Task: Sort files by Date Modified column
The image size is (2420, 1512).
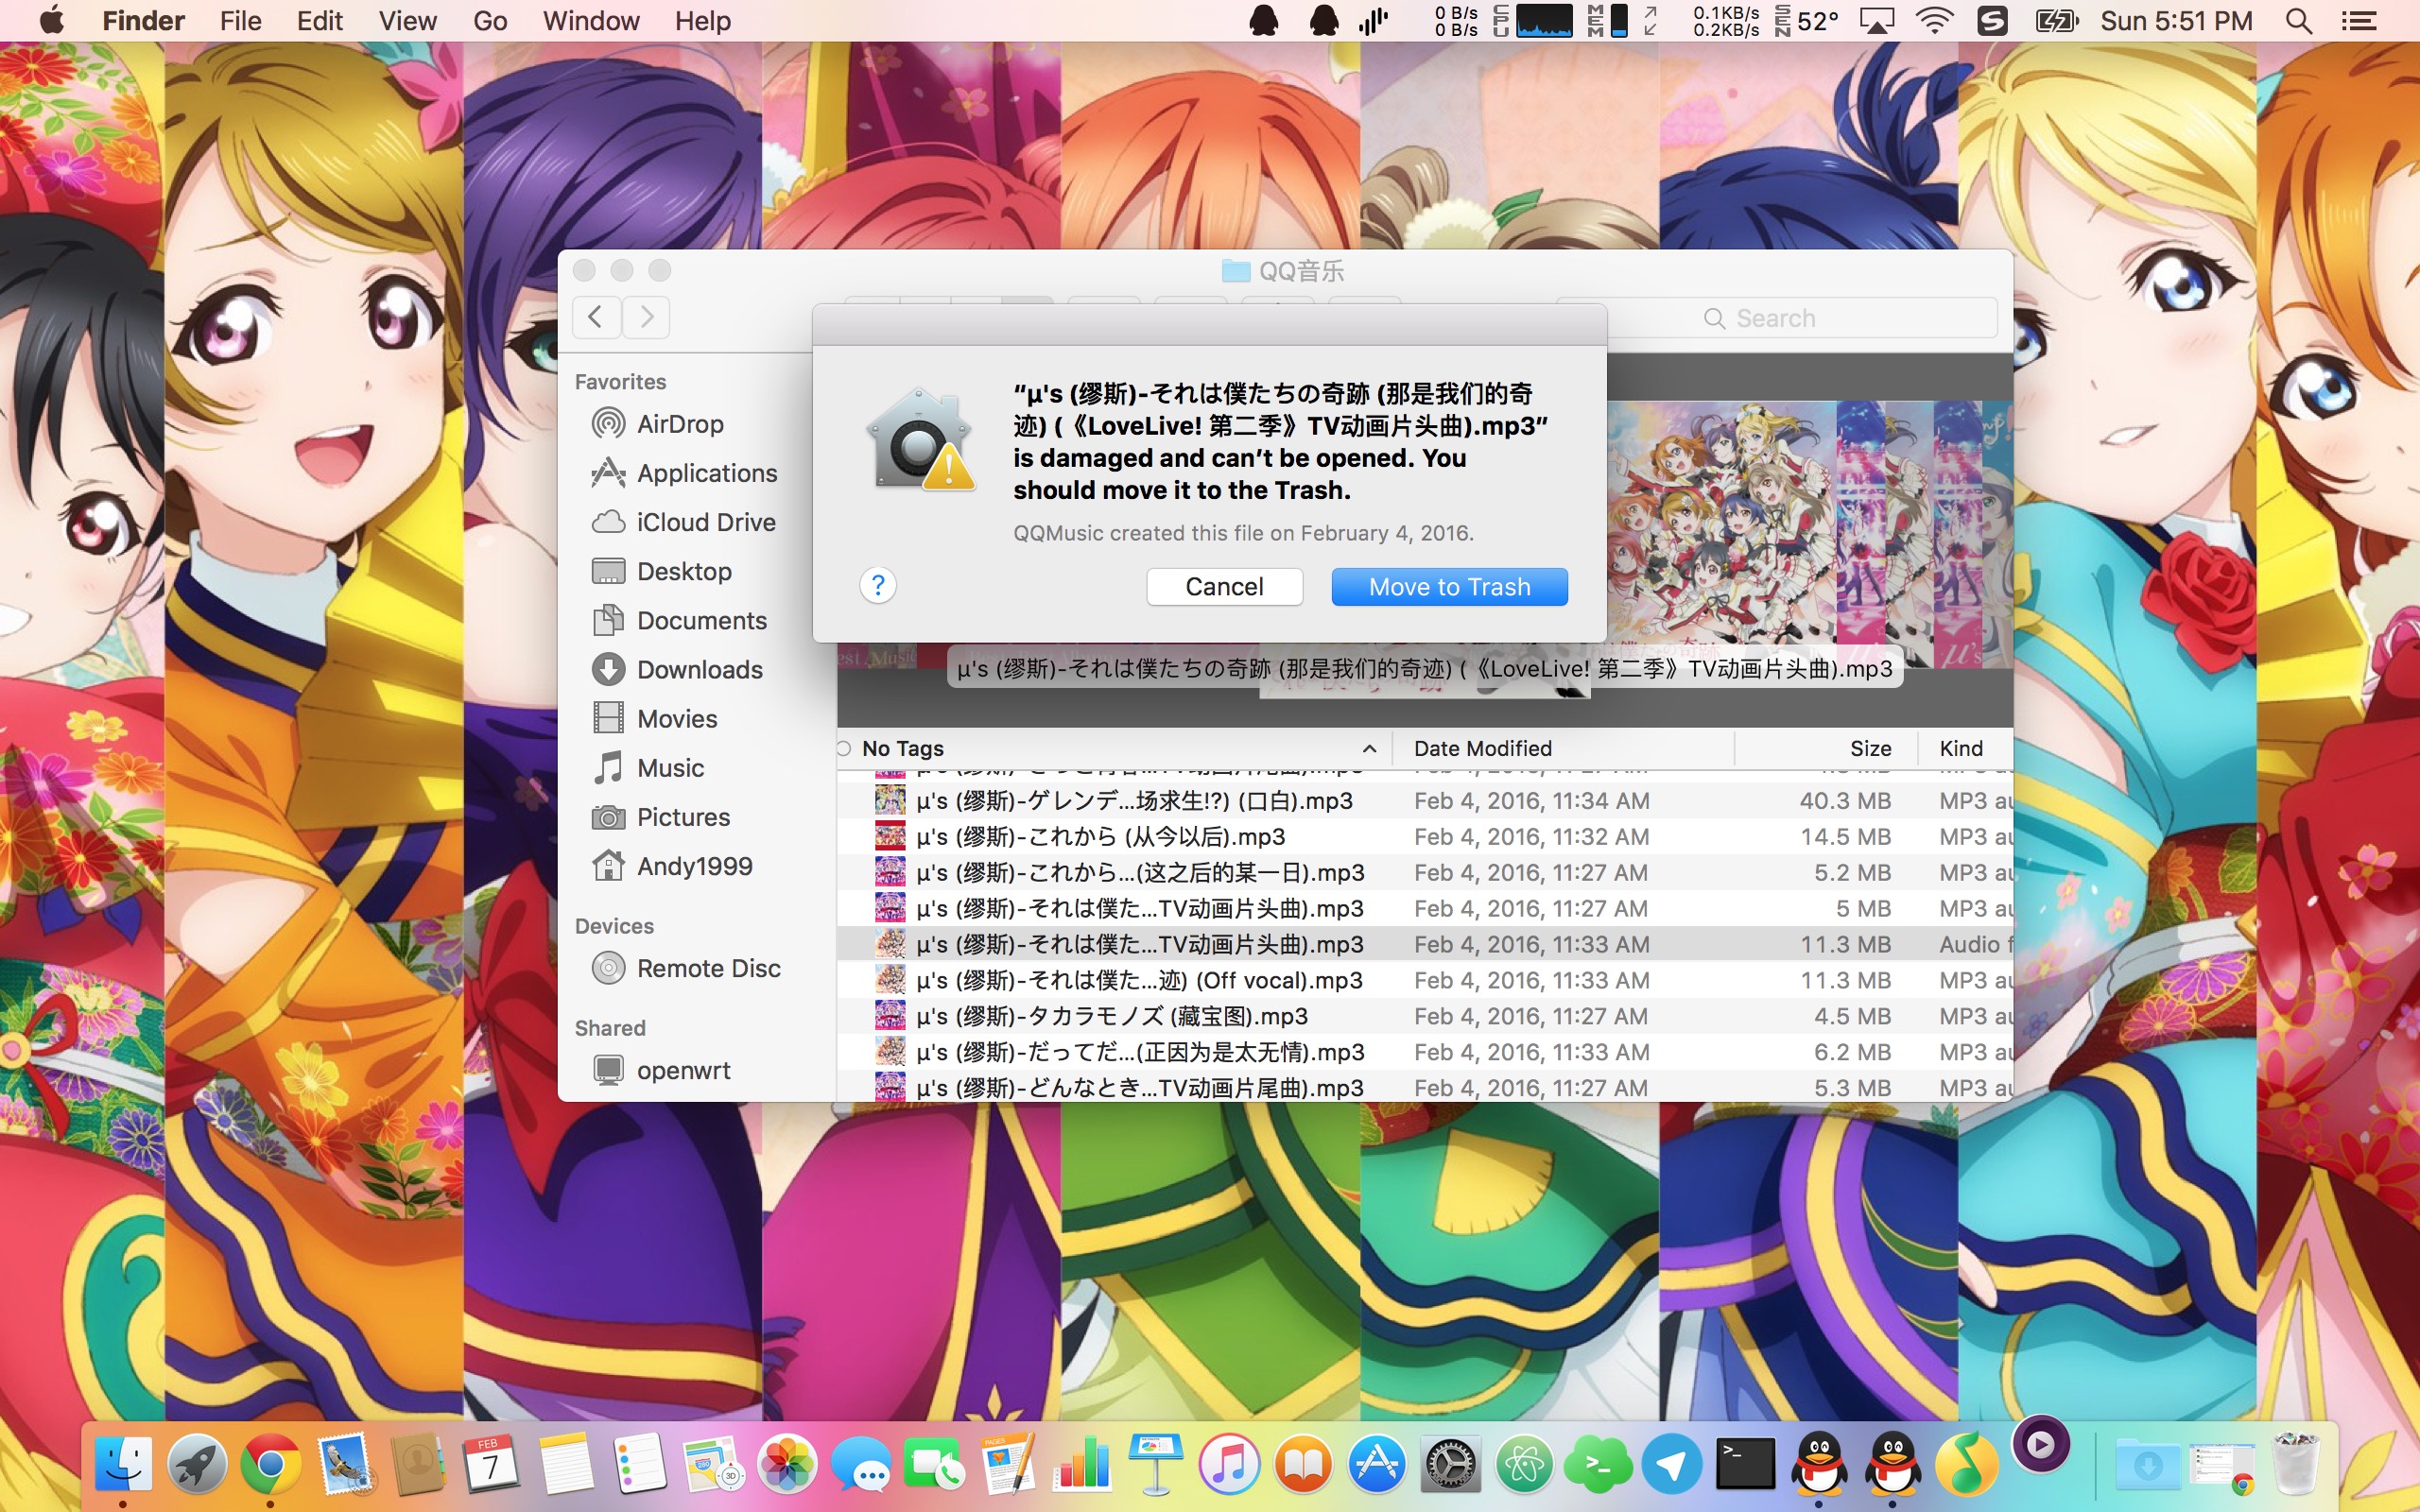Action: click(x=1482, y=748)
